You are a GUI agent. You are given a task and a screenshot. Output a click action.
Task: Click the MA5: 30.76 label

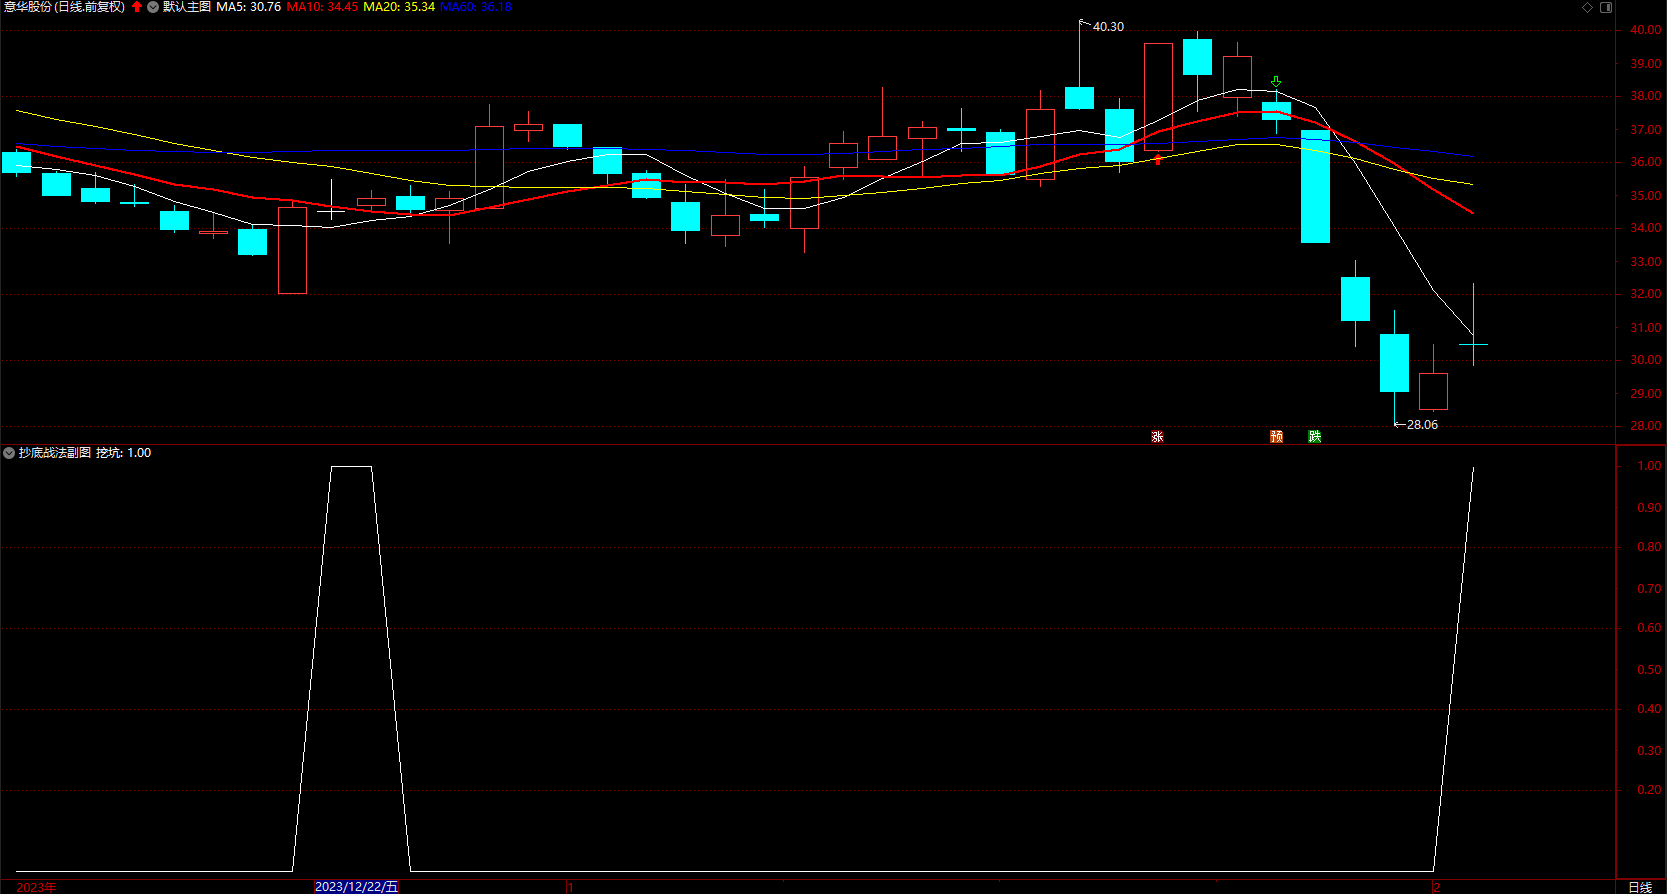coord(249,7)
